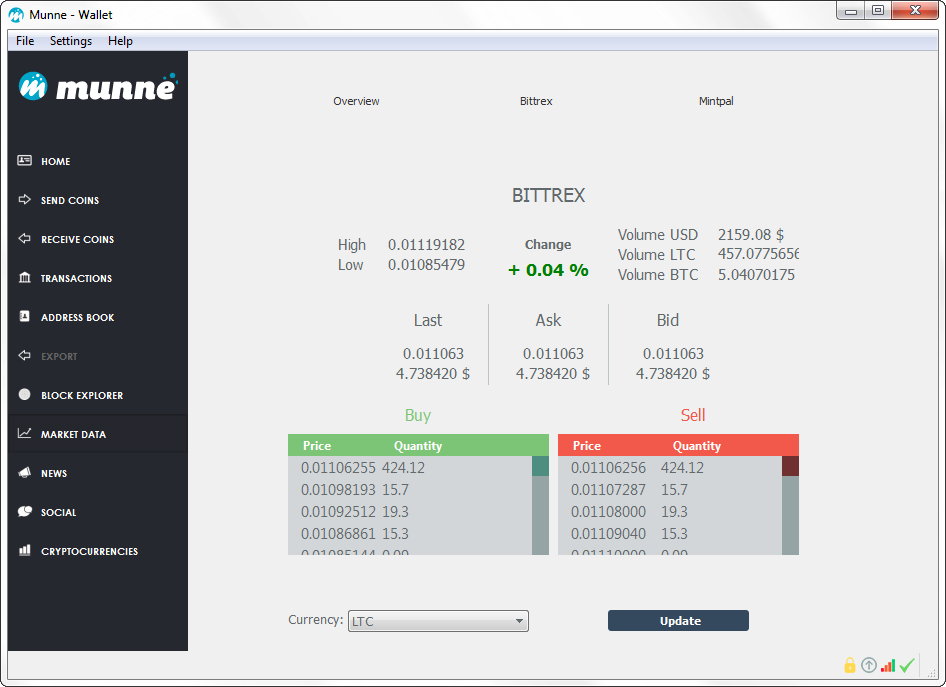The height and width of the screenshot is (687, 946).
Task: Minimize the Munne Wallet window
Action: point(851,11)
